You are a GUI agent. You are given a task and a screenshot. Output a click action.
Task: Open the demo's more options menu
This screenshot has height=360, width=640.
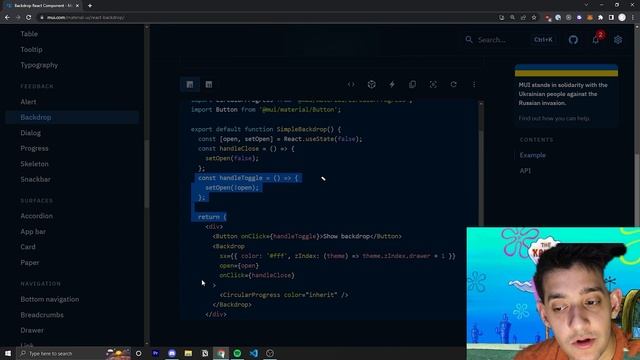474,84
